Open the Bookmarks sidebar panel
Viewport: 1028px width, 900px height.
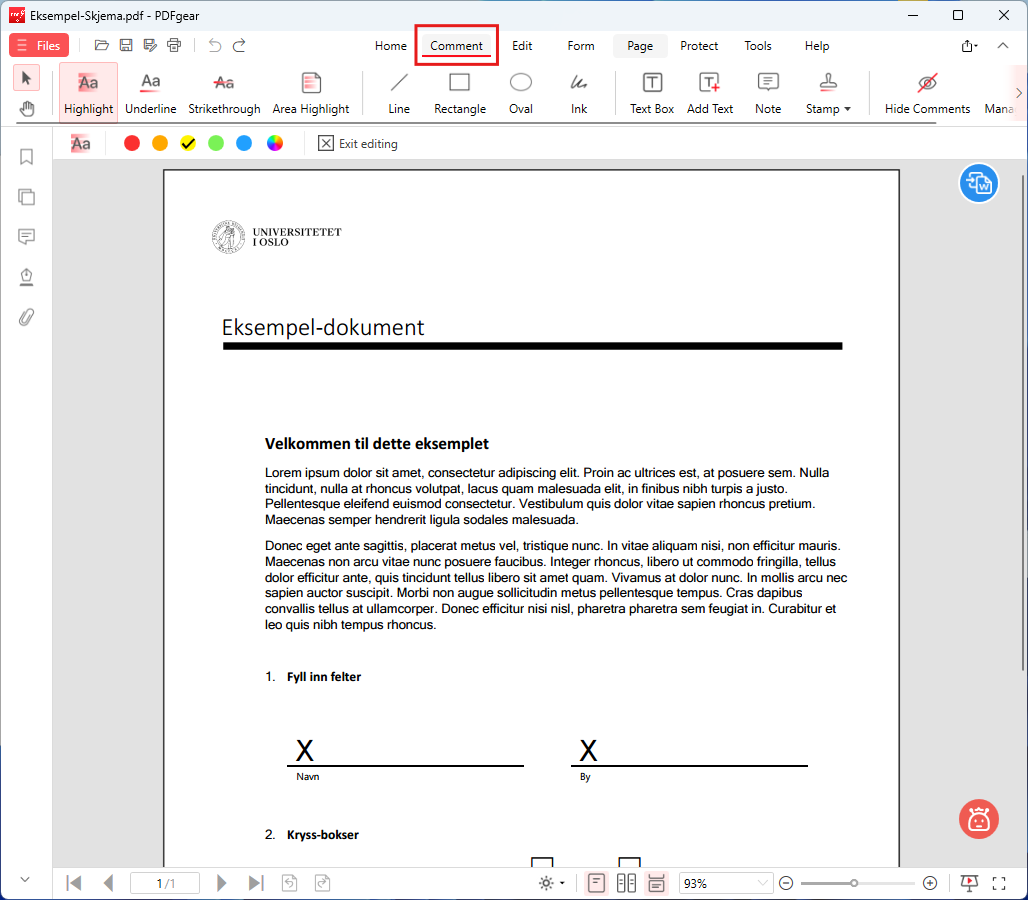click(x=26, y=157)
